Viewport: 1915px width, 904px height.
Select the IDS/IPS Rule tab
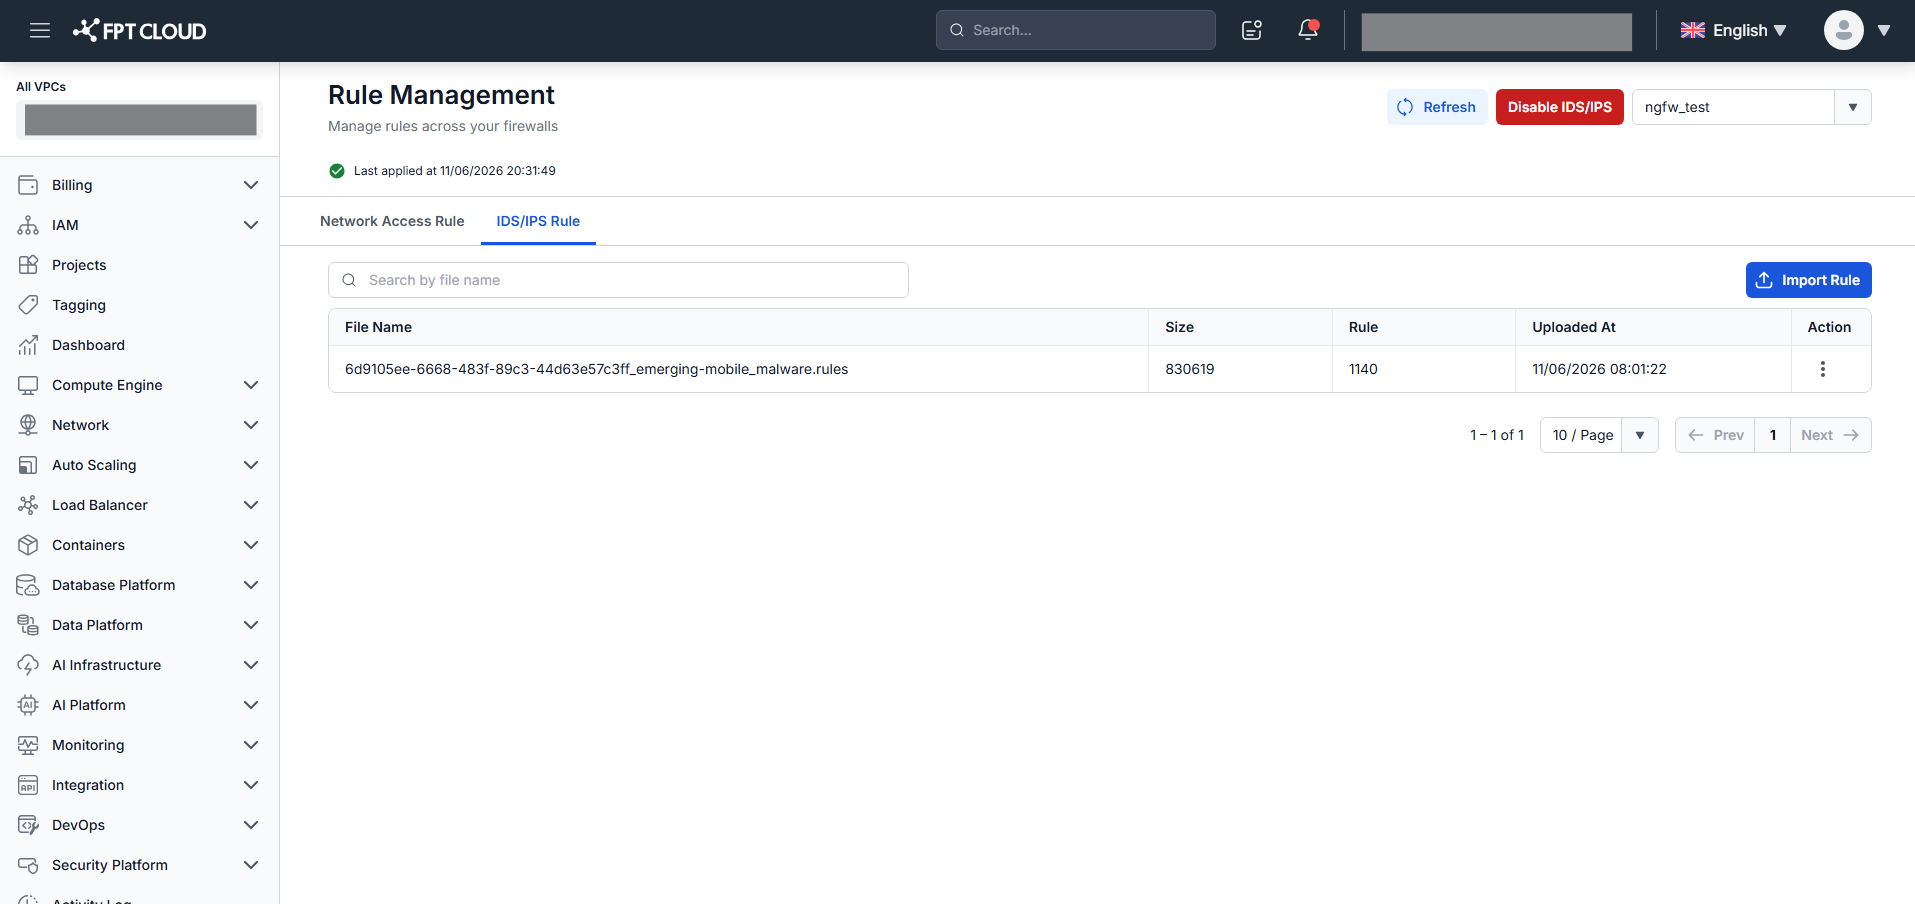(x=538, y=221)
